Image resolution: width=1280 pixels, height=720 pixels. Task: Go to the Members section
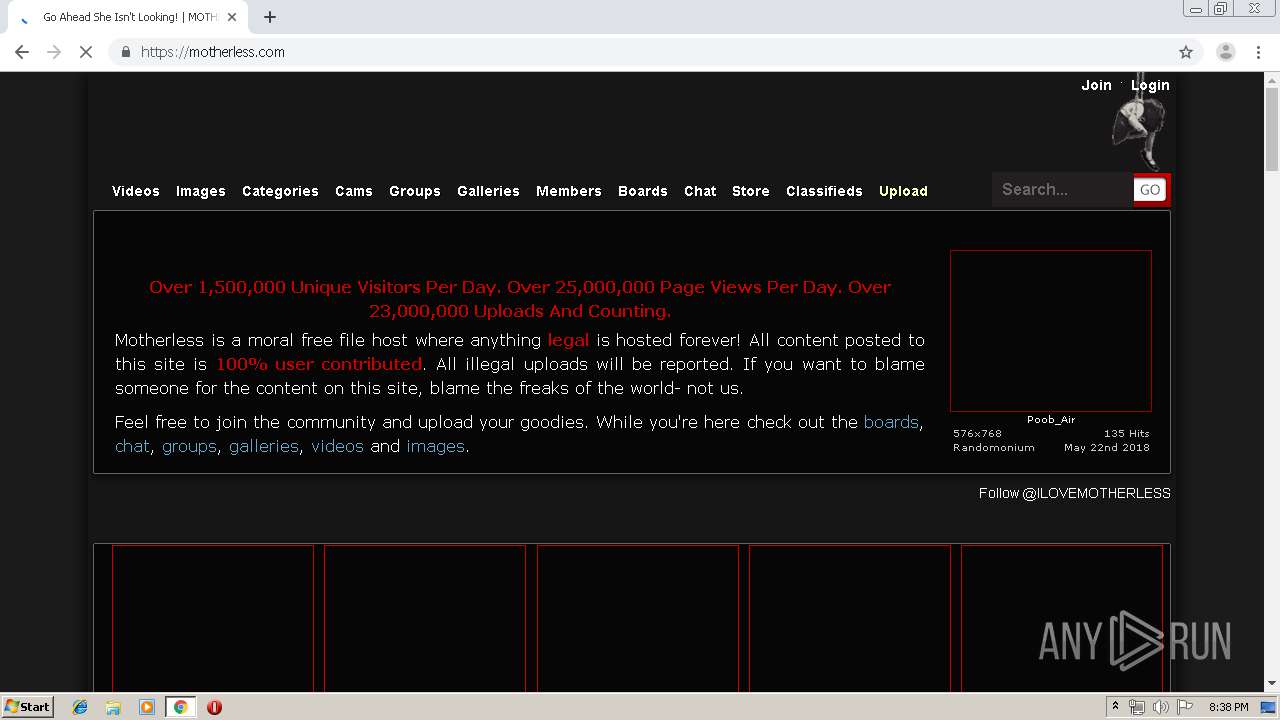[x=569, y=191]
